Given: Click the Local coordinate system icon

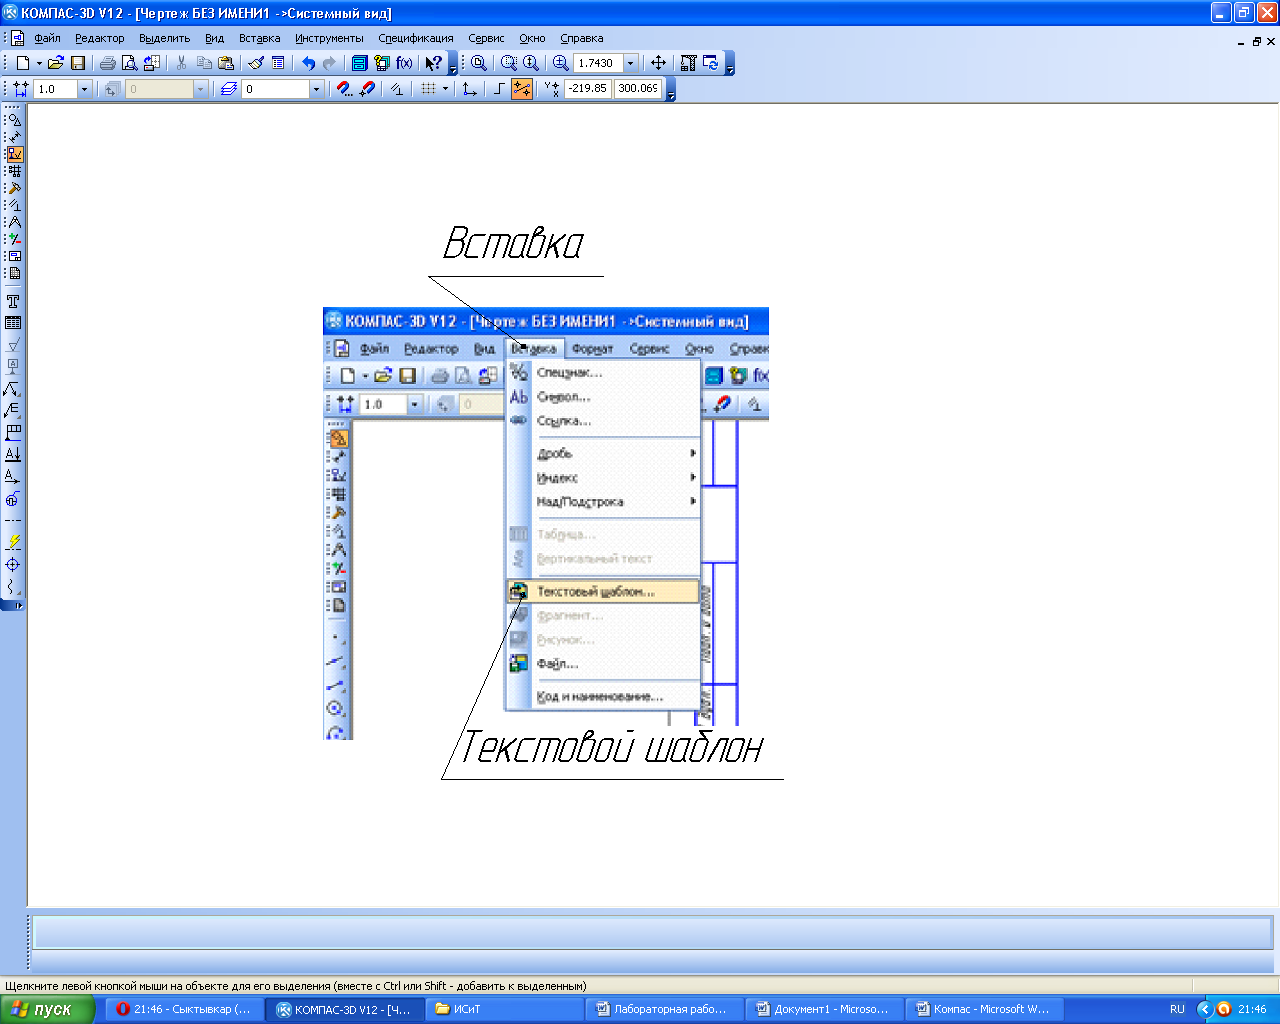Looking at the screenshot, I should click(469, 89).
